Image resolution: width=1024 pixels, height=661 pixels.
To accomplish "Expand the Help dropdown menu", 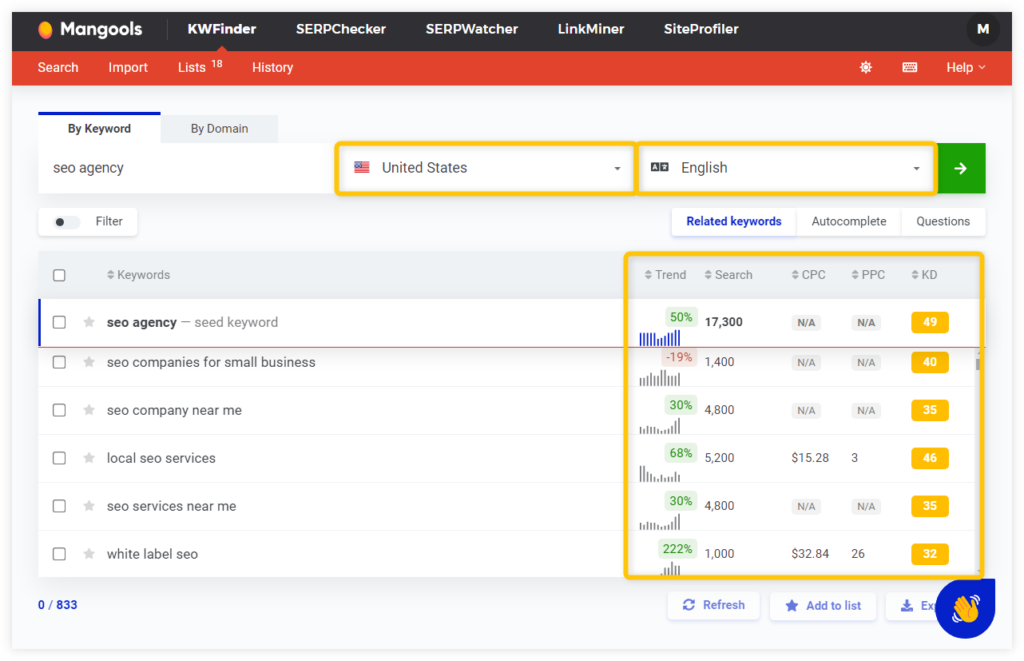I will pos(965,67).
